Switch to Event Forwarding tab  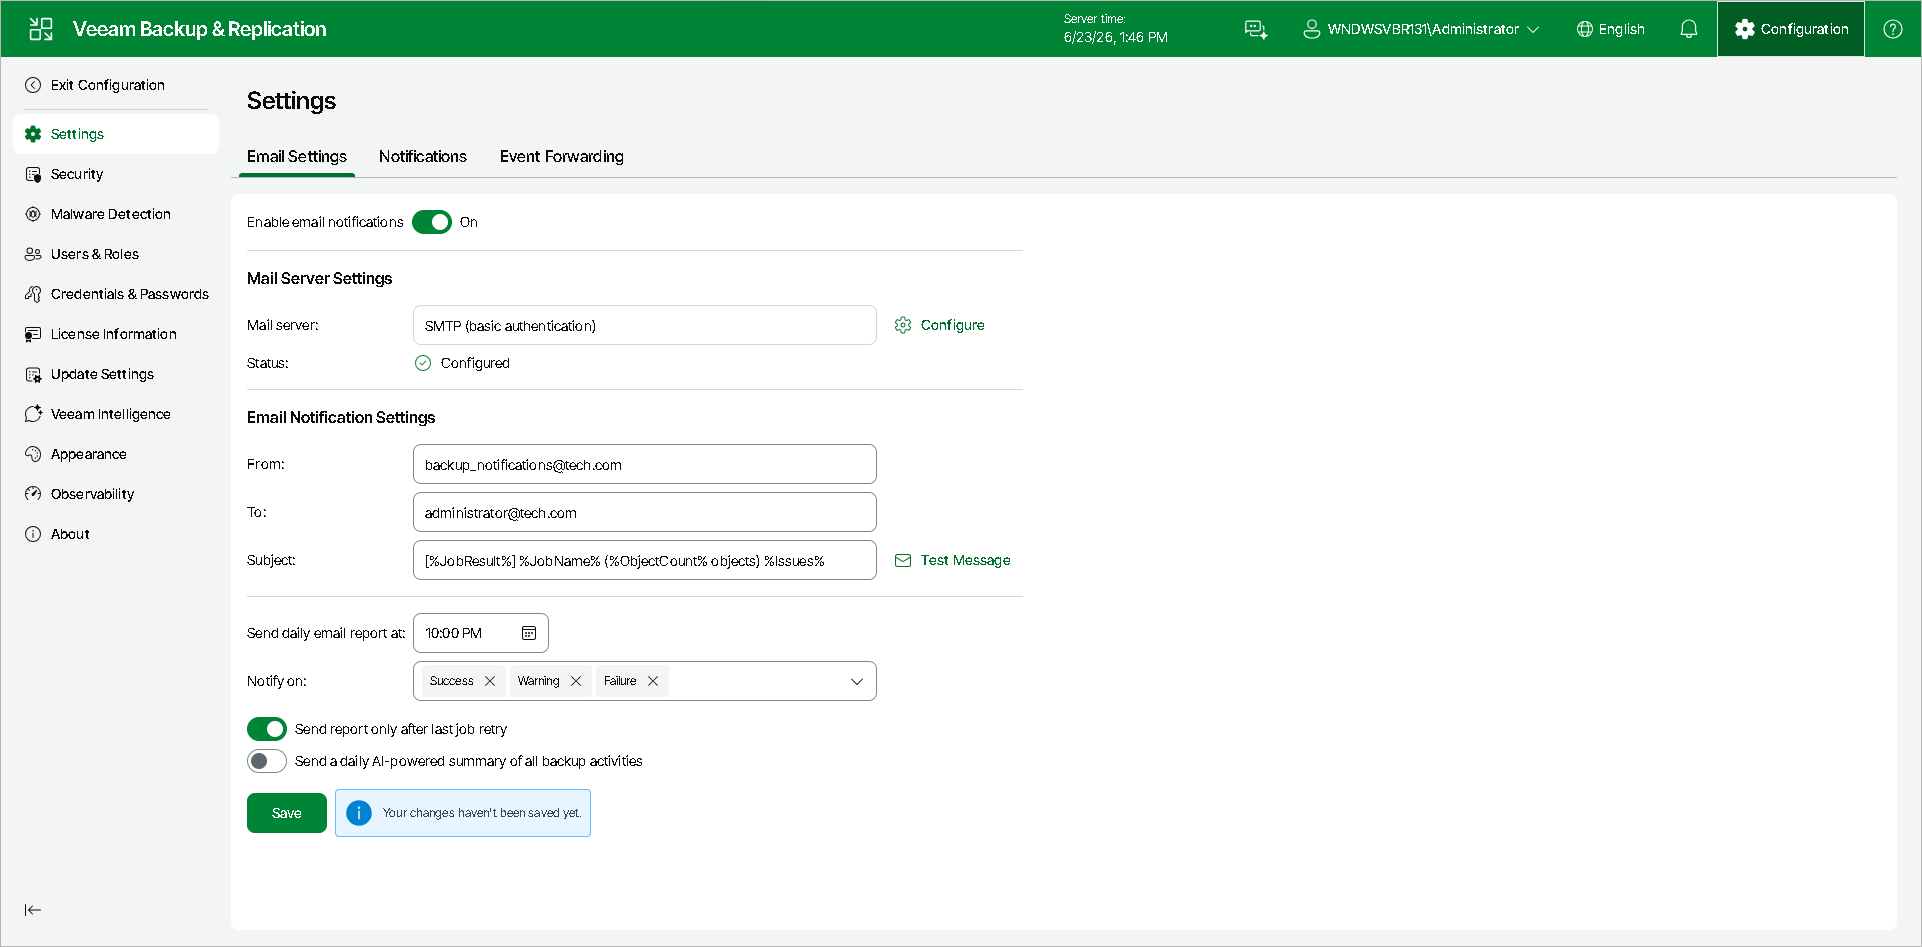coord(562,157)
